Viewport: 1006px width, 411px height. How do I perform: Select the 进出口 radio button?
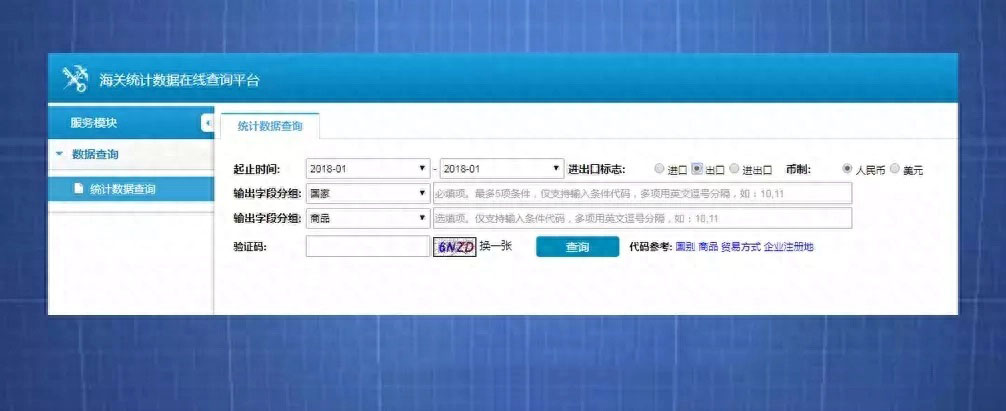point(734,169)
